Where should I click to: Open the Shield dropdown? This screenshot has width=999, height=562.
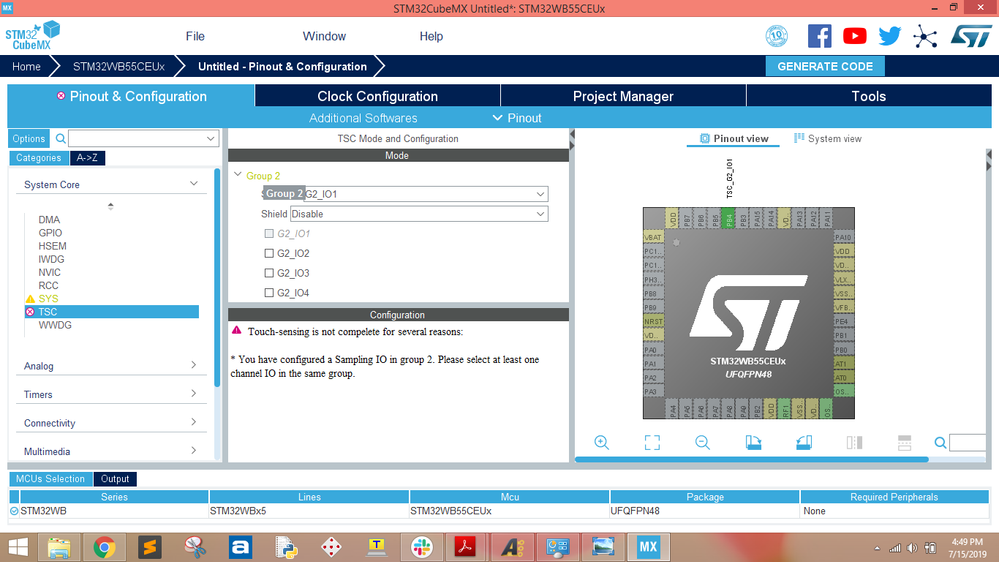click(419, 214)
